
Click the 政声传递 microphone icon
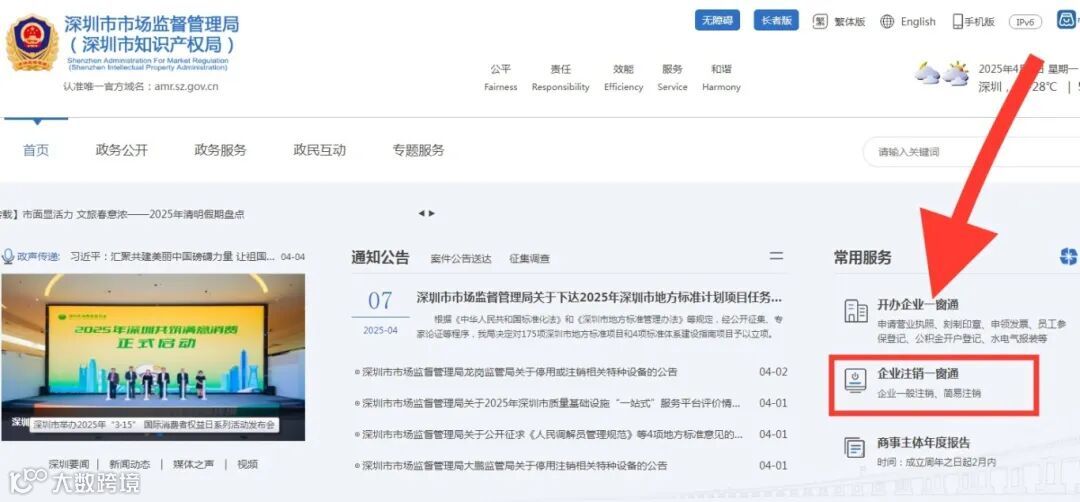tap(8, 257)
